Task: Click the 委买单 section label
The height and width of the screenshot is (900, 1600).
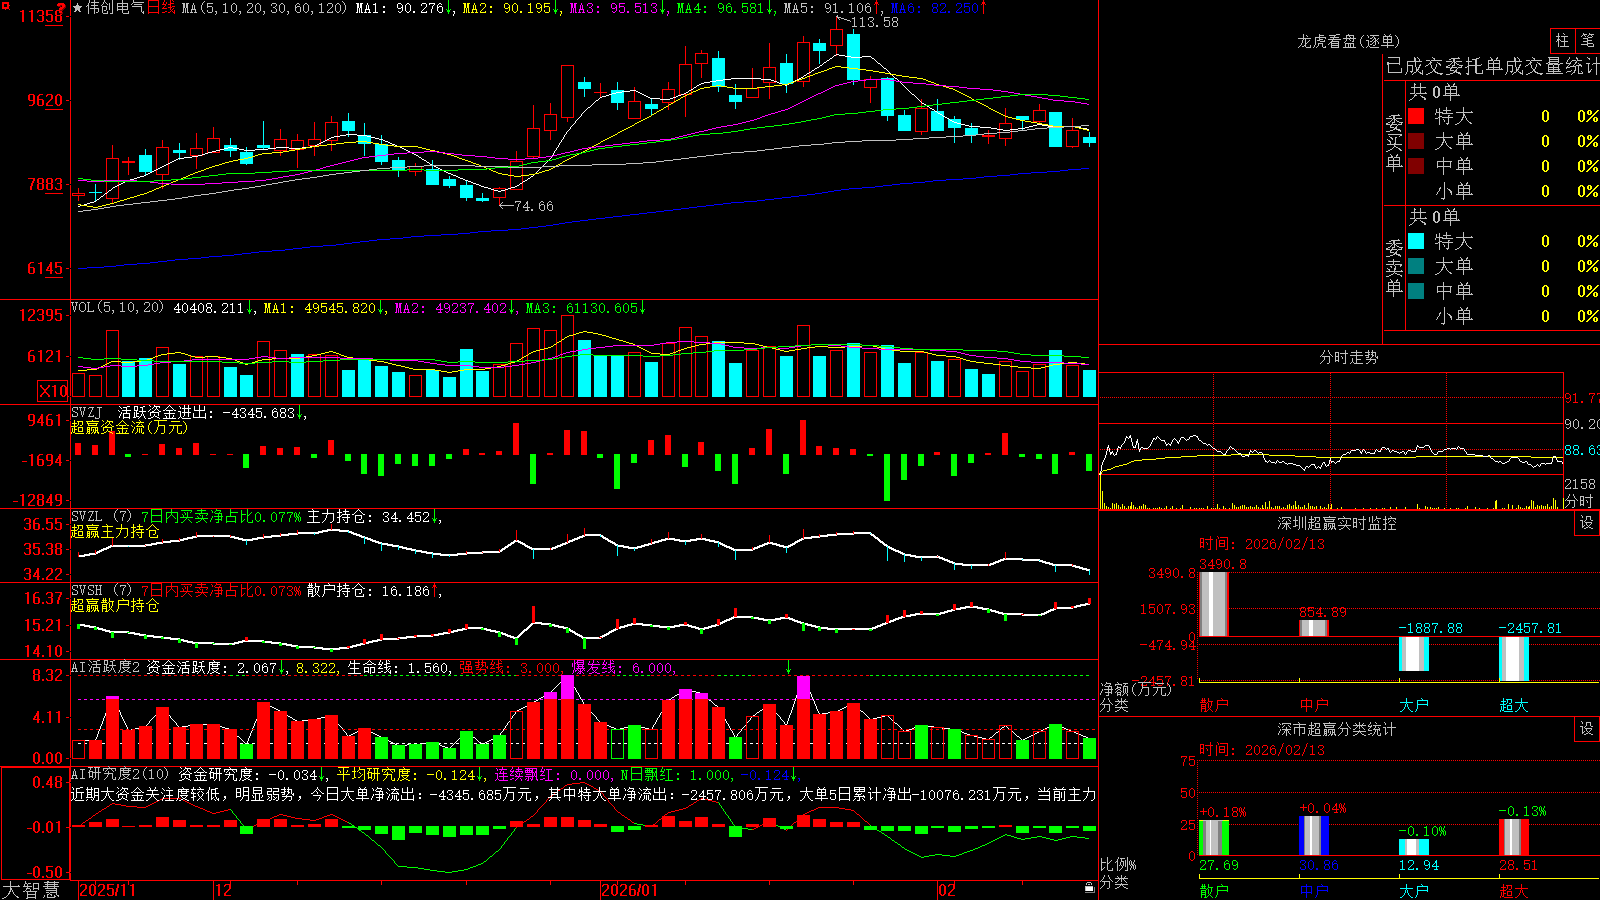Action: [1394, 142]
